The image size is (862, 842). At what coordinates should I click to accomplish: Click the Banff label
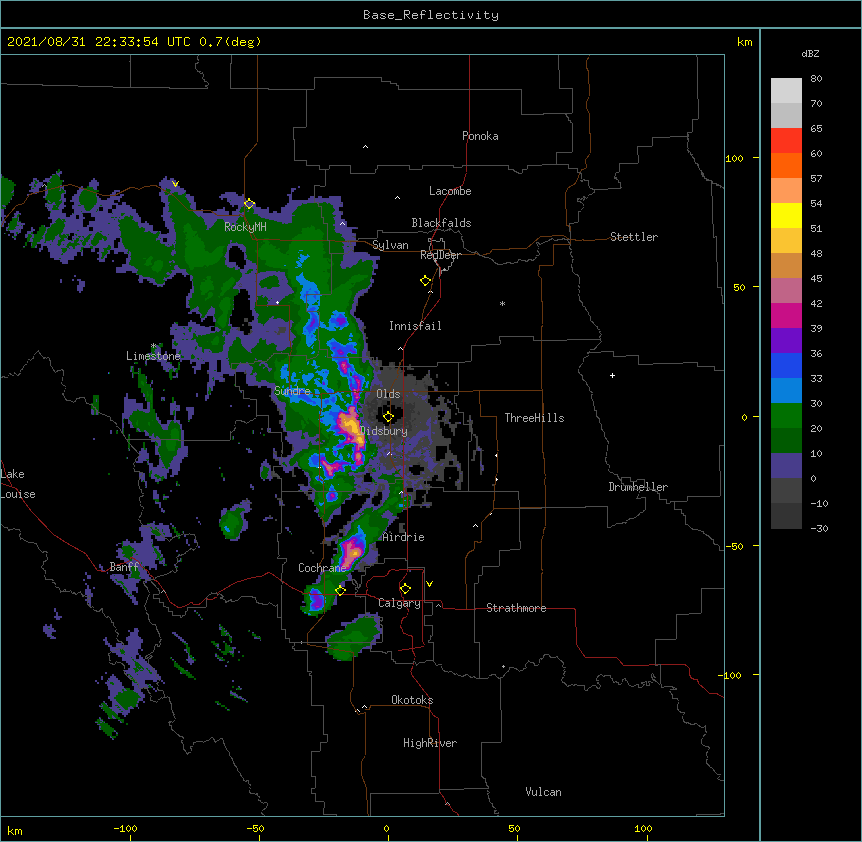[x=124, y=567]
